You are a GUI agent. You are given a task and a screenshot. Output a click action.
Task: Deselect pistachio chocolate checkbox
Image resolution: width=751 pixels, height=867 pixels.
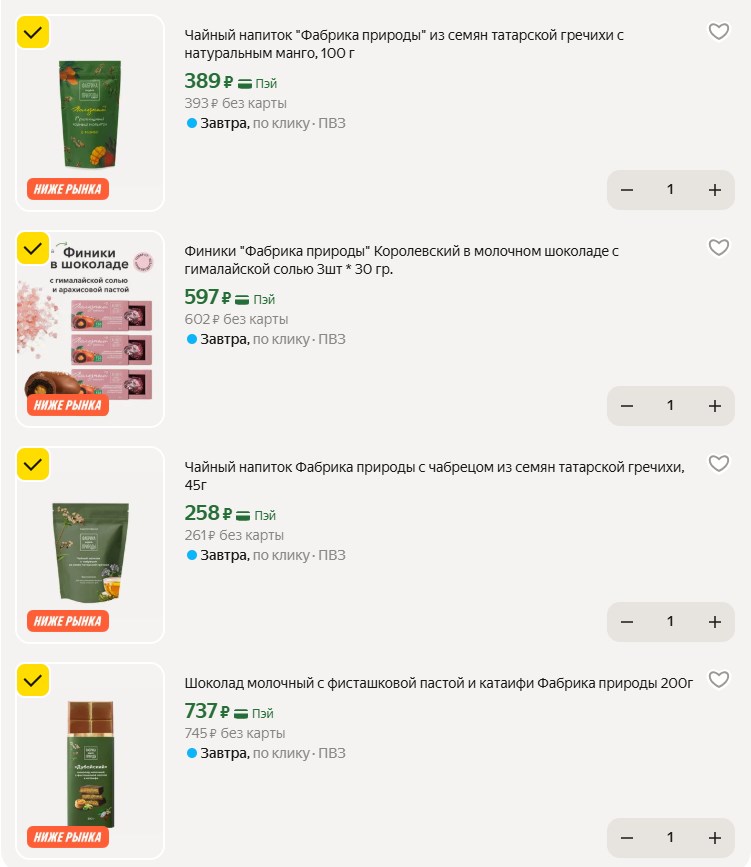33,680
